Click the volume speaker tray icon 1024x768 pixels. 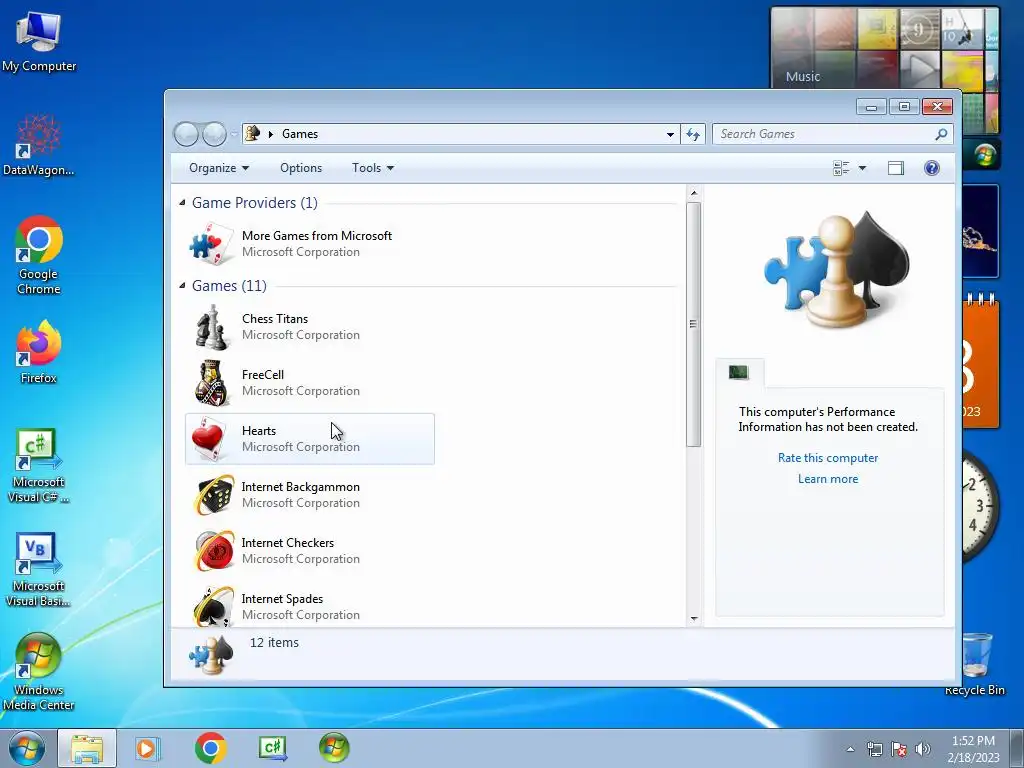coord(922,749)
